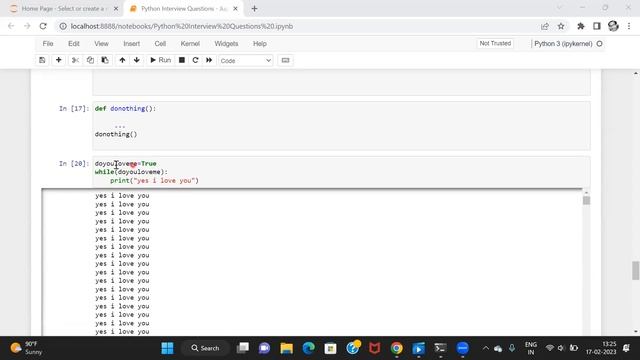Open the weather widget showing Sunny
640x360 pixels.
(x=27, y=348)
